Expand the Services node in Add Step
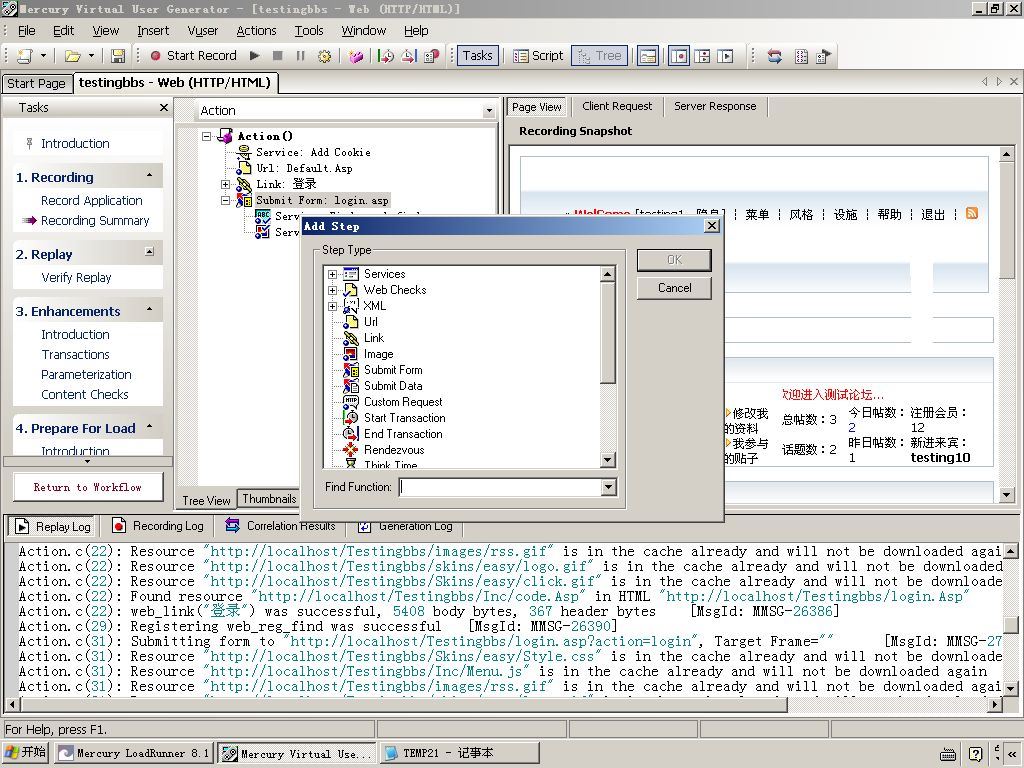The image size is (1024, 768). tap(332, 274)
